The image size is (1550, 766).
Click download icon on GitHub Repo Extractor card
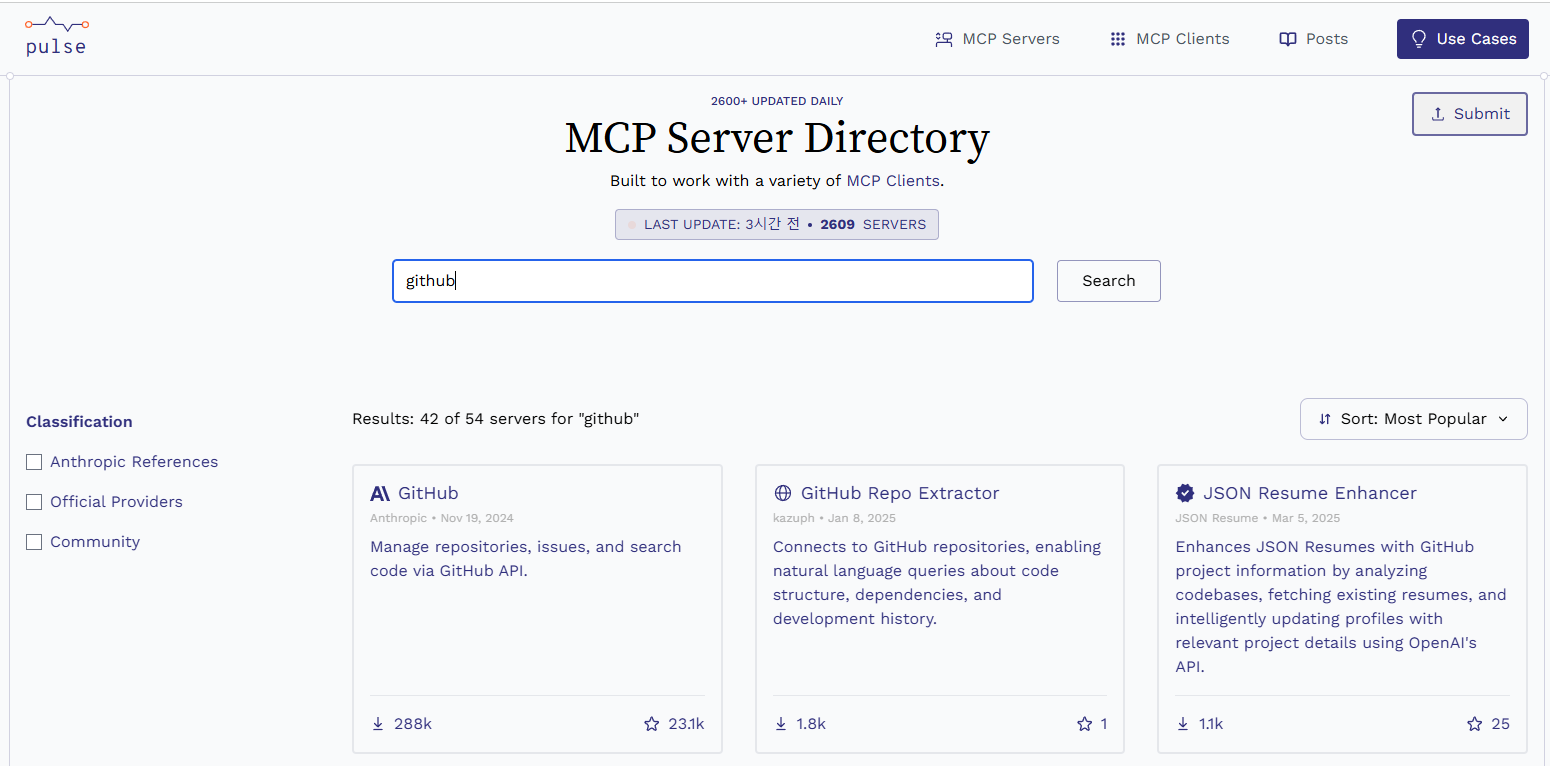781,724
